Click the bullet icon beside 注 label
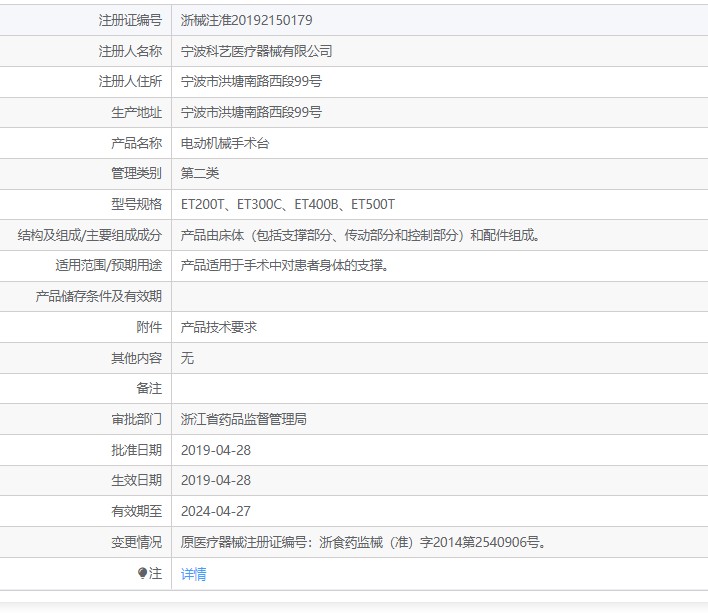The height and width of the screenshot is (613, 708). coord(142,573)
